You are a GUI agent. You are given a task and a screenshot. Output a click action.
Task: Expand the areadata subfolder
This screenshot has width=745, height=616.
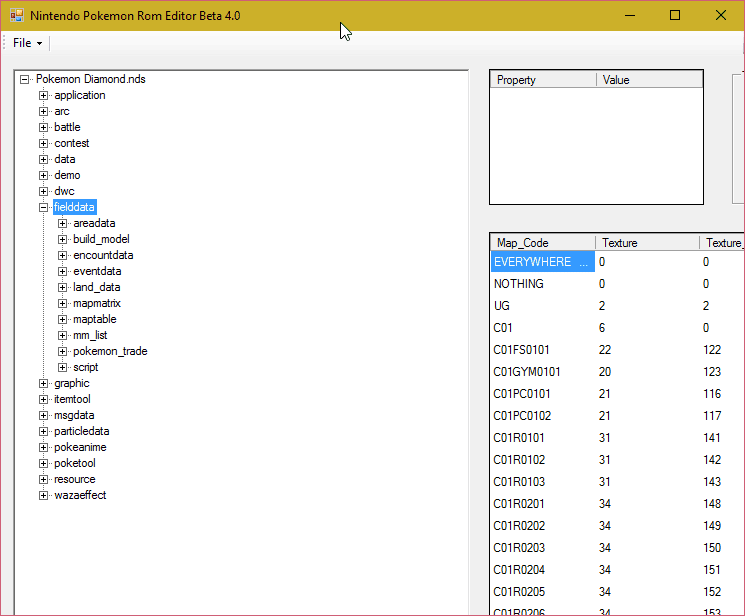pos(62,223)
